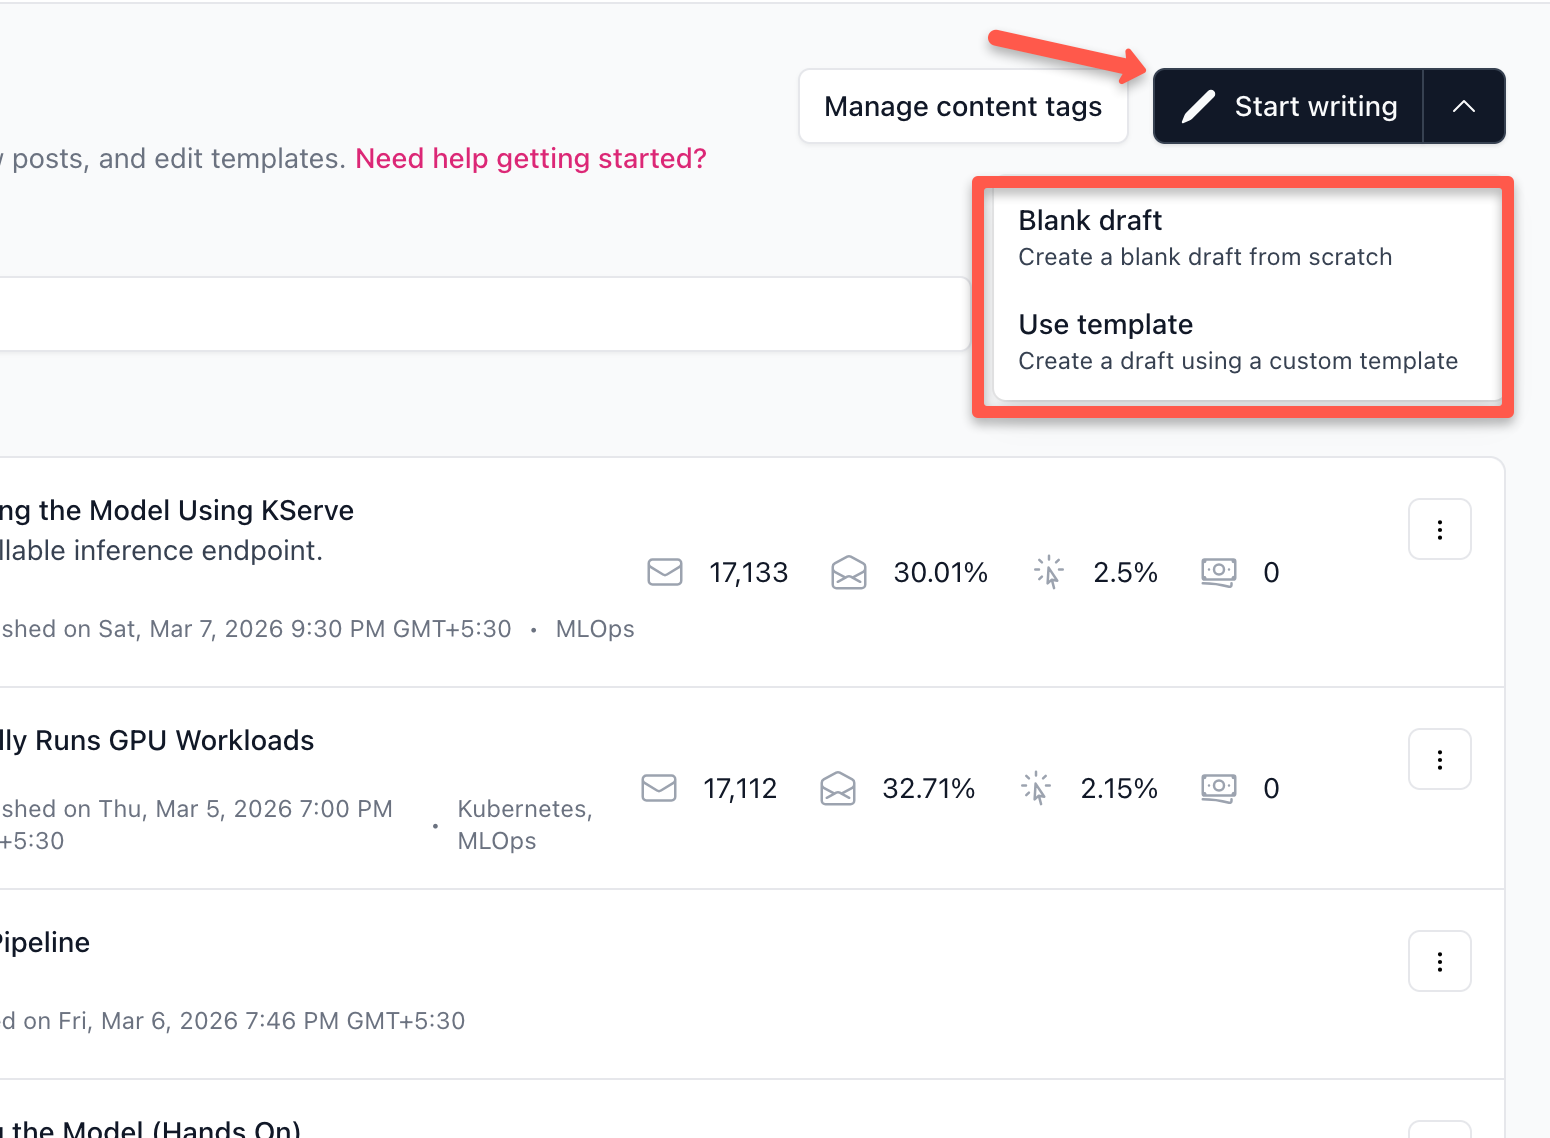The width and height of the screenshot is (1550, 1138).
Task: Click the recipients envelope icon showing 17,133
Action: tap(664, 572)
